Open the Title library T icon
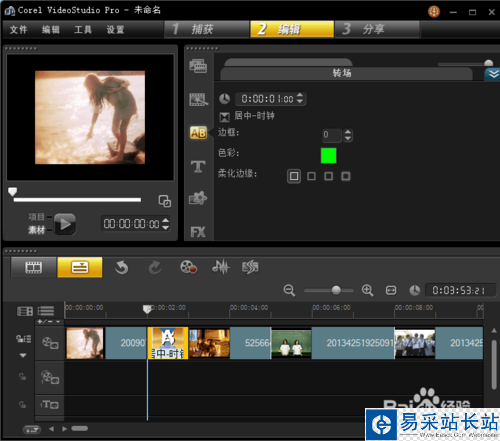Viewport: 500px width, 441px height. click(198, 166)
